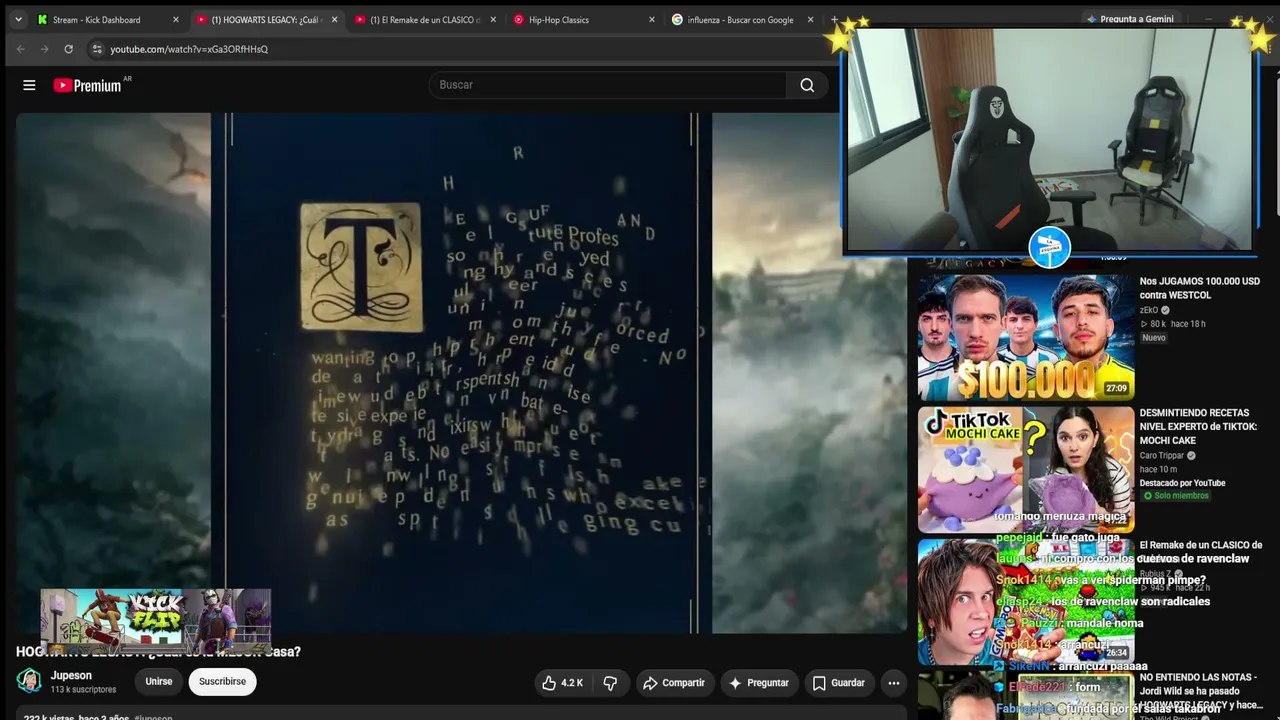Open the Jupeson channel name link
Viewport: 1280px width, 720px height.
pos(71,676)
